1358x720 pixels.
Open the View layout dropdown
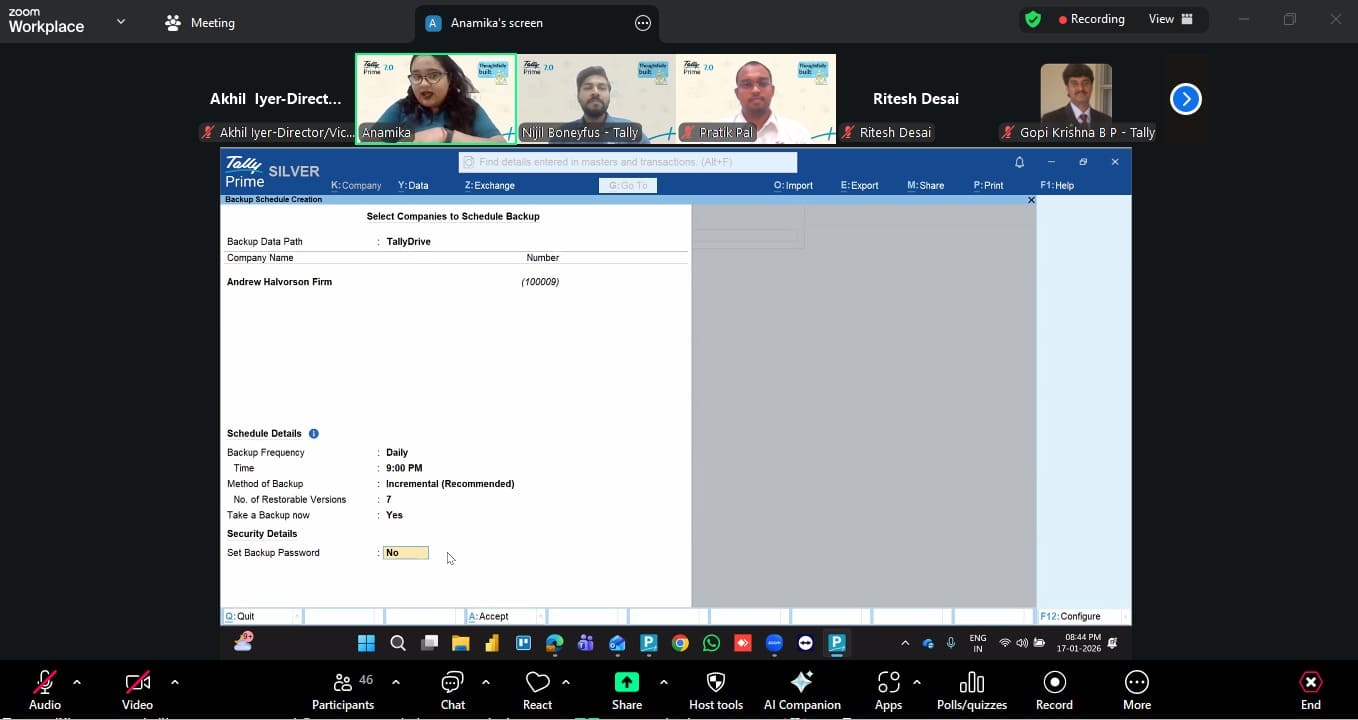click(1171, 19)
